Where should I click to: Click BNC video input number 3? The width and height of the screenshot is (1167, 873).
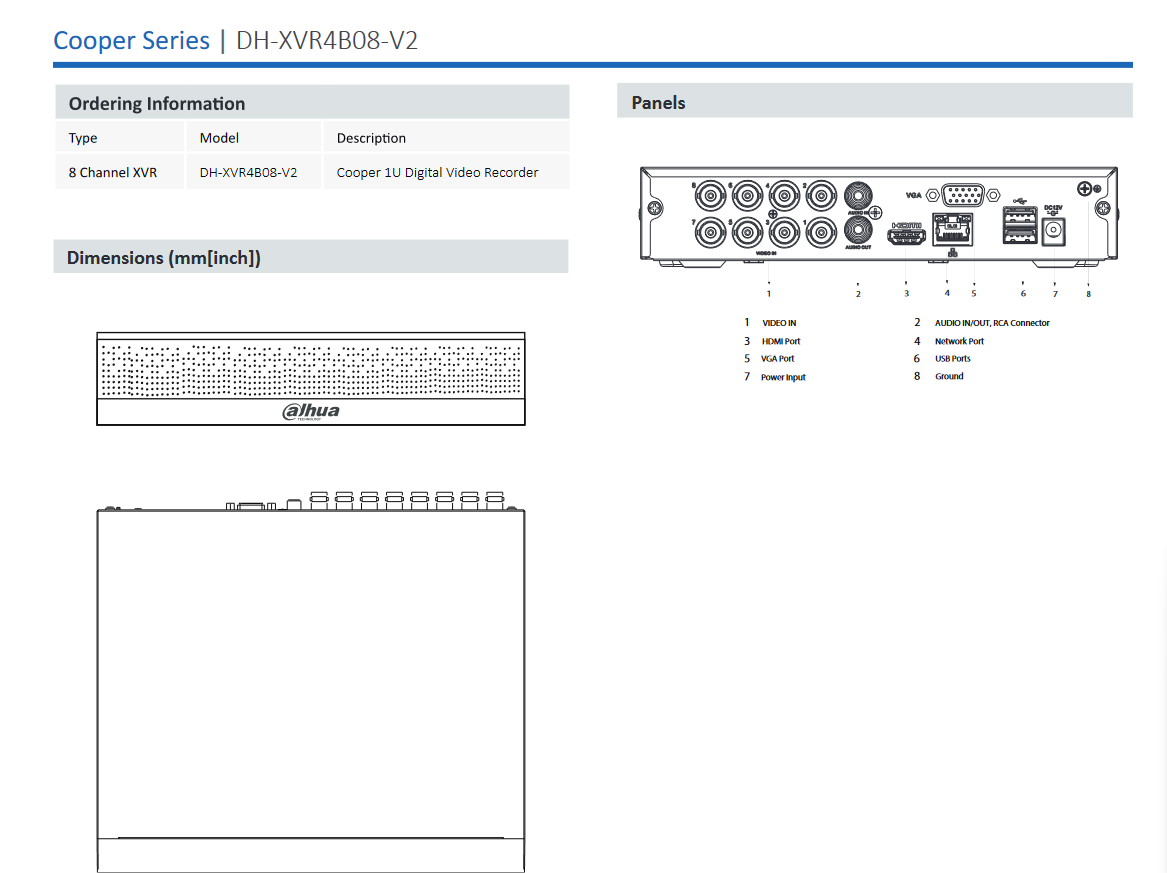point(784,232)
